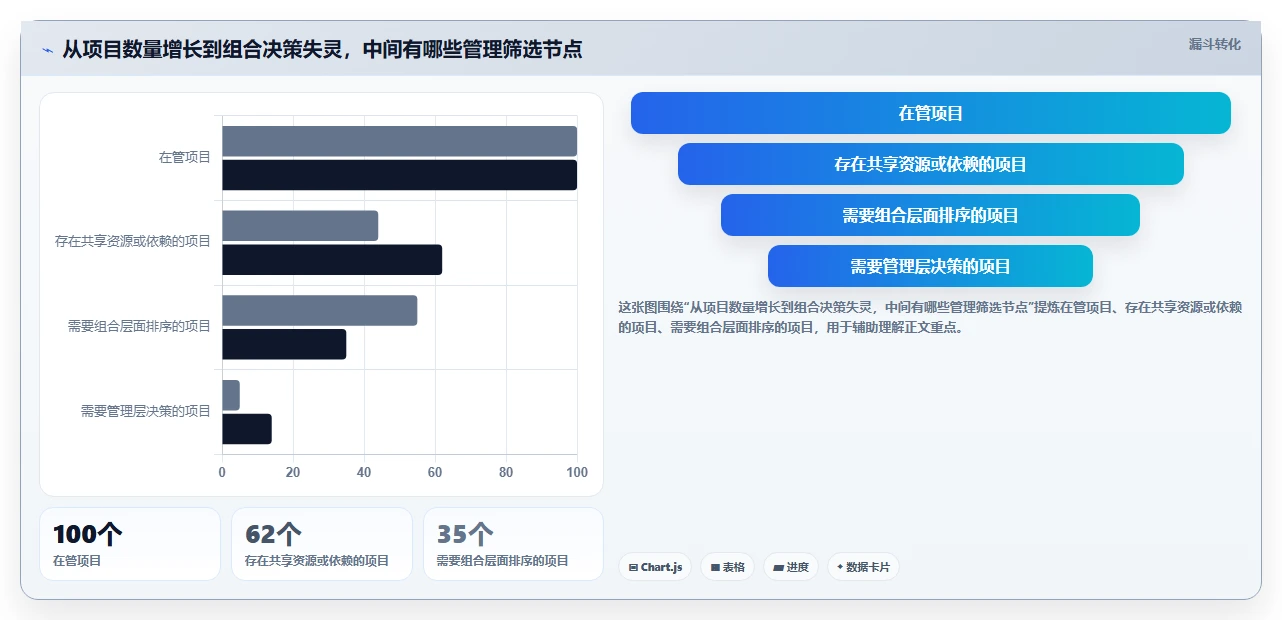Click the 存在共享资源或依赖的项目 axis label in chart
The image size is (1282, 620).
pyautogui.click(x=133, y=241)
